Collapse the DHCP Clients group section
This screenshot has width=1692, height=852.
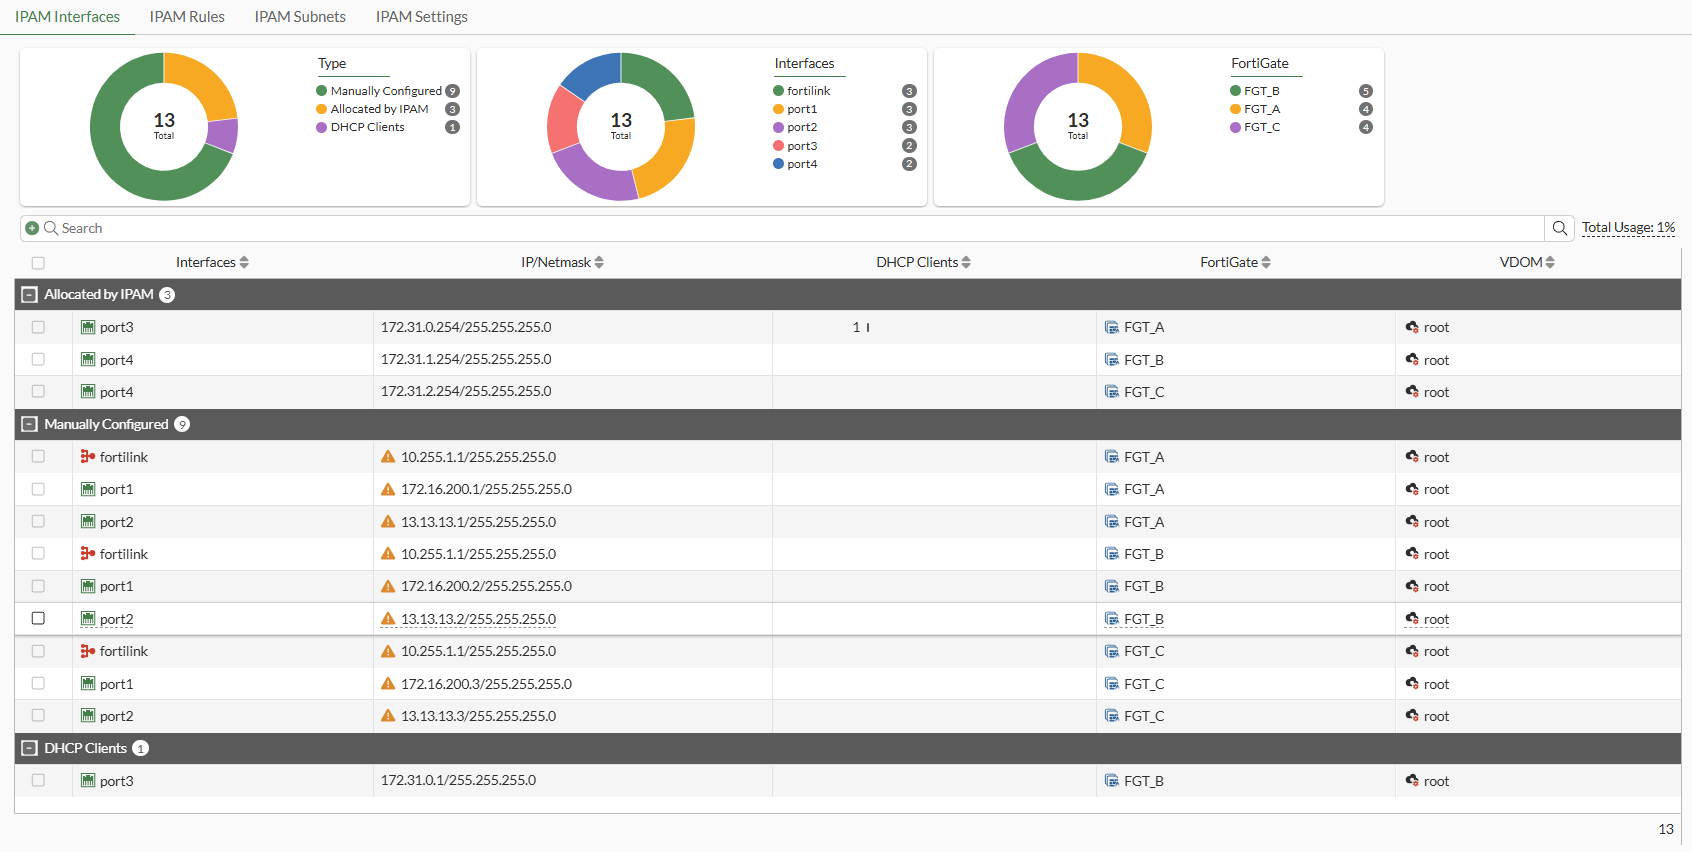click(x=30, y=749)
